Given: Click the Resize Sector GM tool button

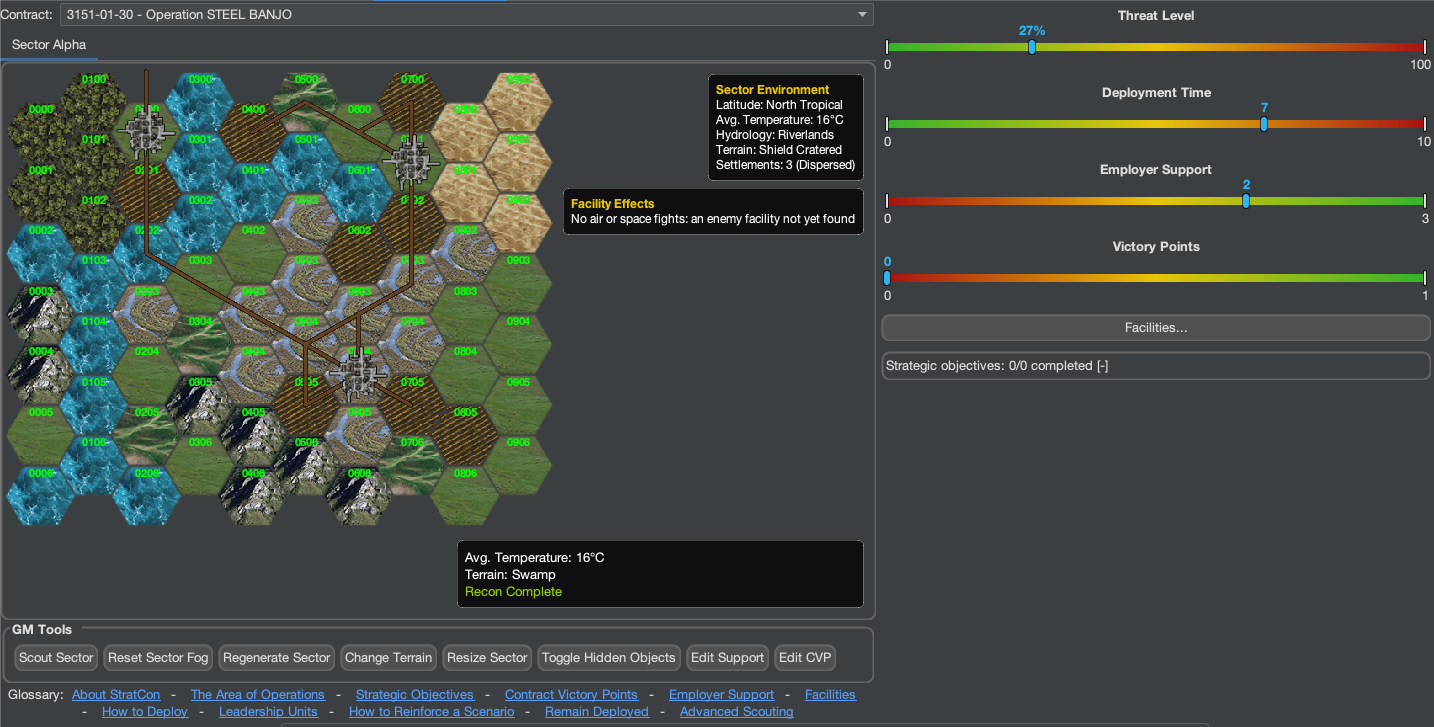Looking at the screenshot, I should pyautogui.click(x=487, y=658).
